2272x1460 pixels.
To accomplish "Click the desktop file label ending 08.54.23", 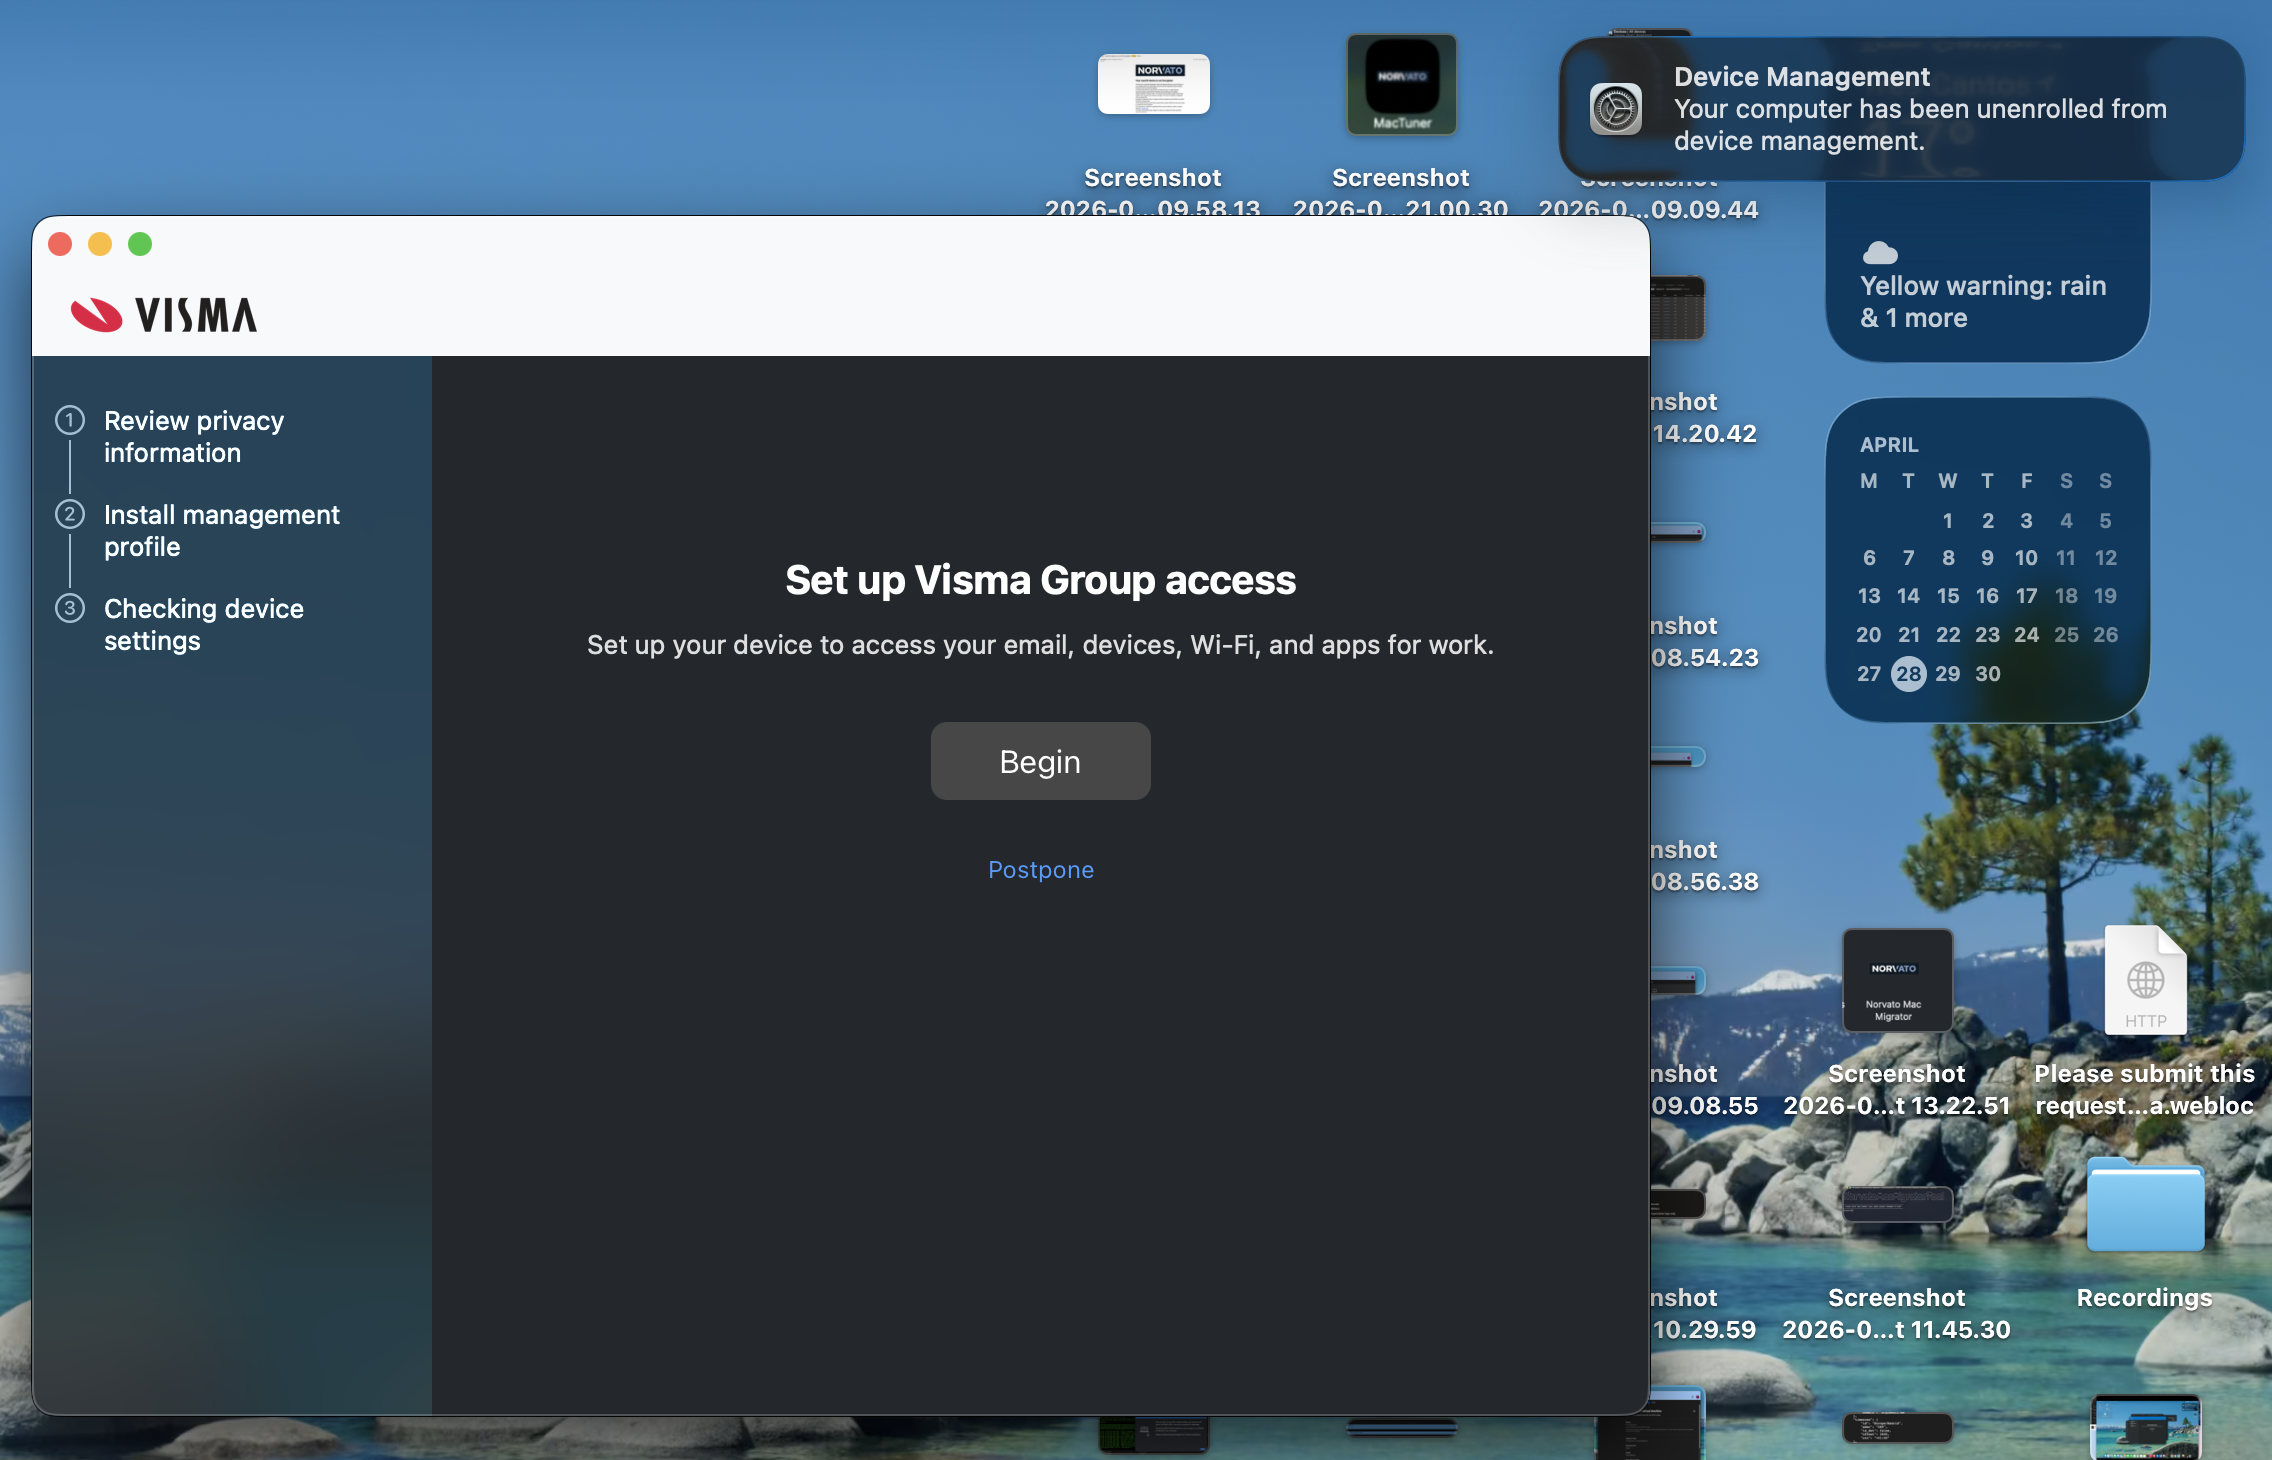I will point(1704,642).
